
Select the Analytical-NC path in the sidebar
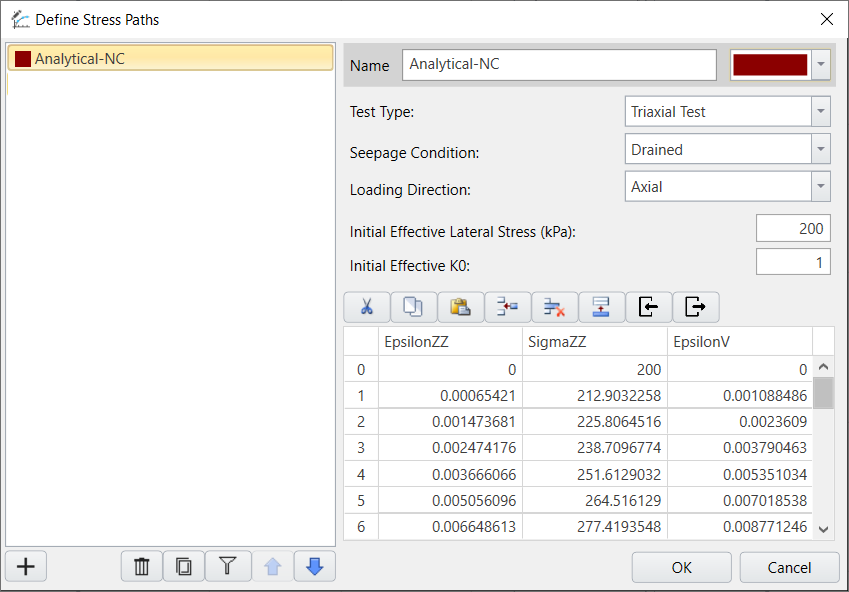pos(170,58)
